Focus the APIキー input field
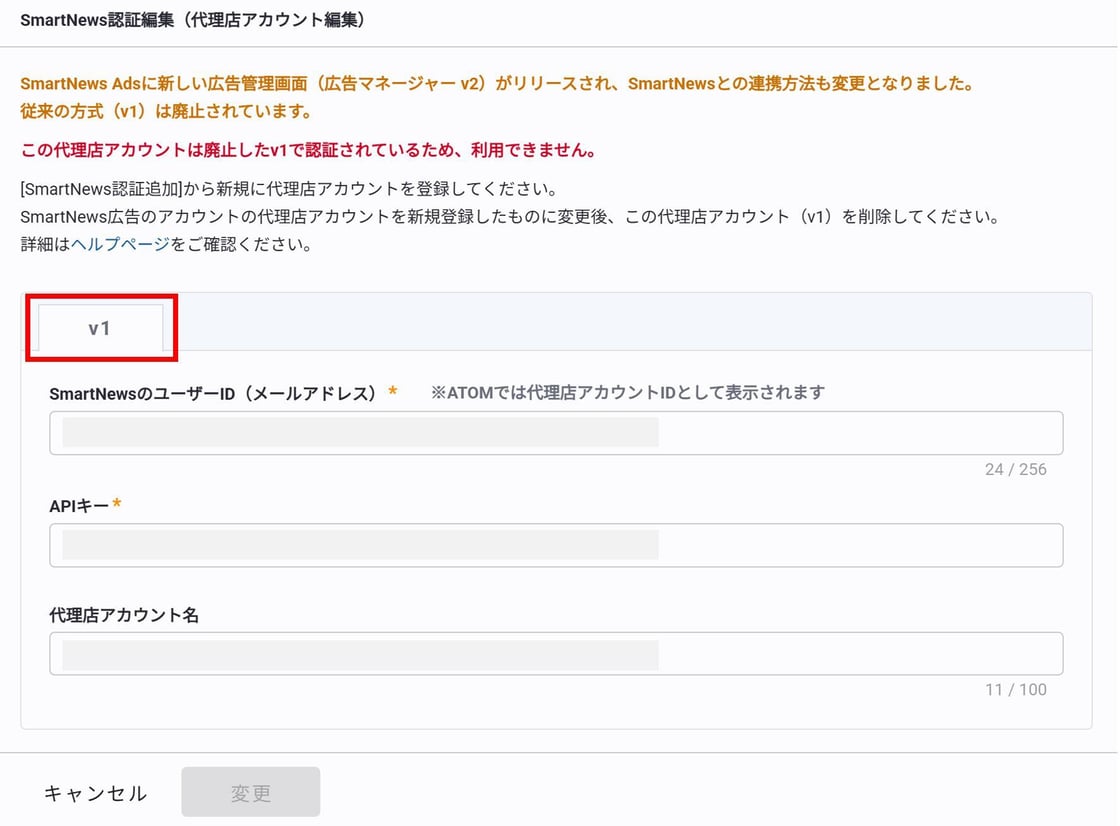Screen dimensions: 1120x826 click(x=555, y=545)
